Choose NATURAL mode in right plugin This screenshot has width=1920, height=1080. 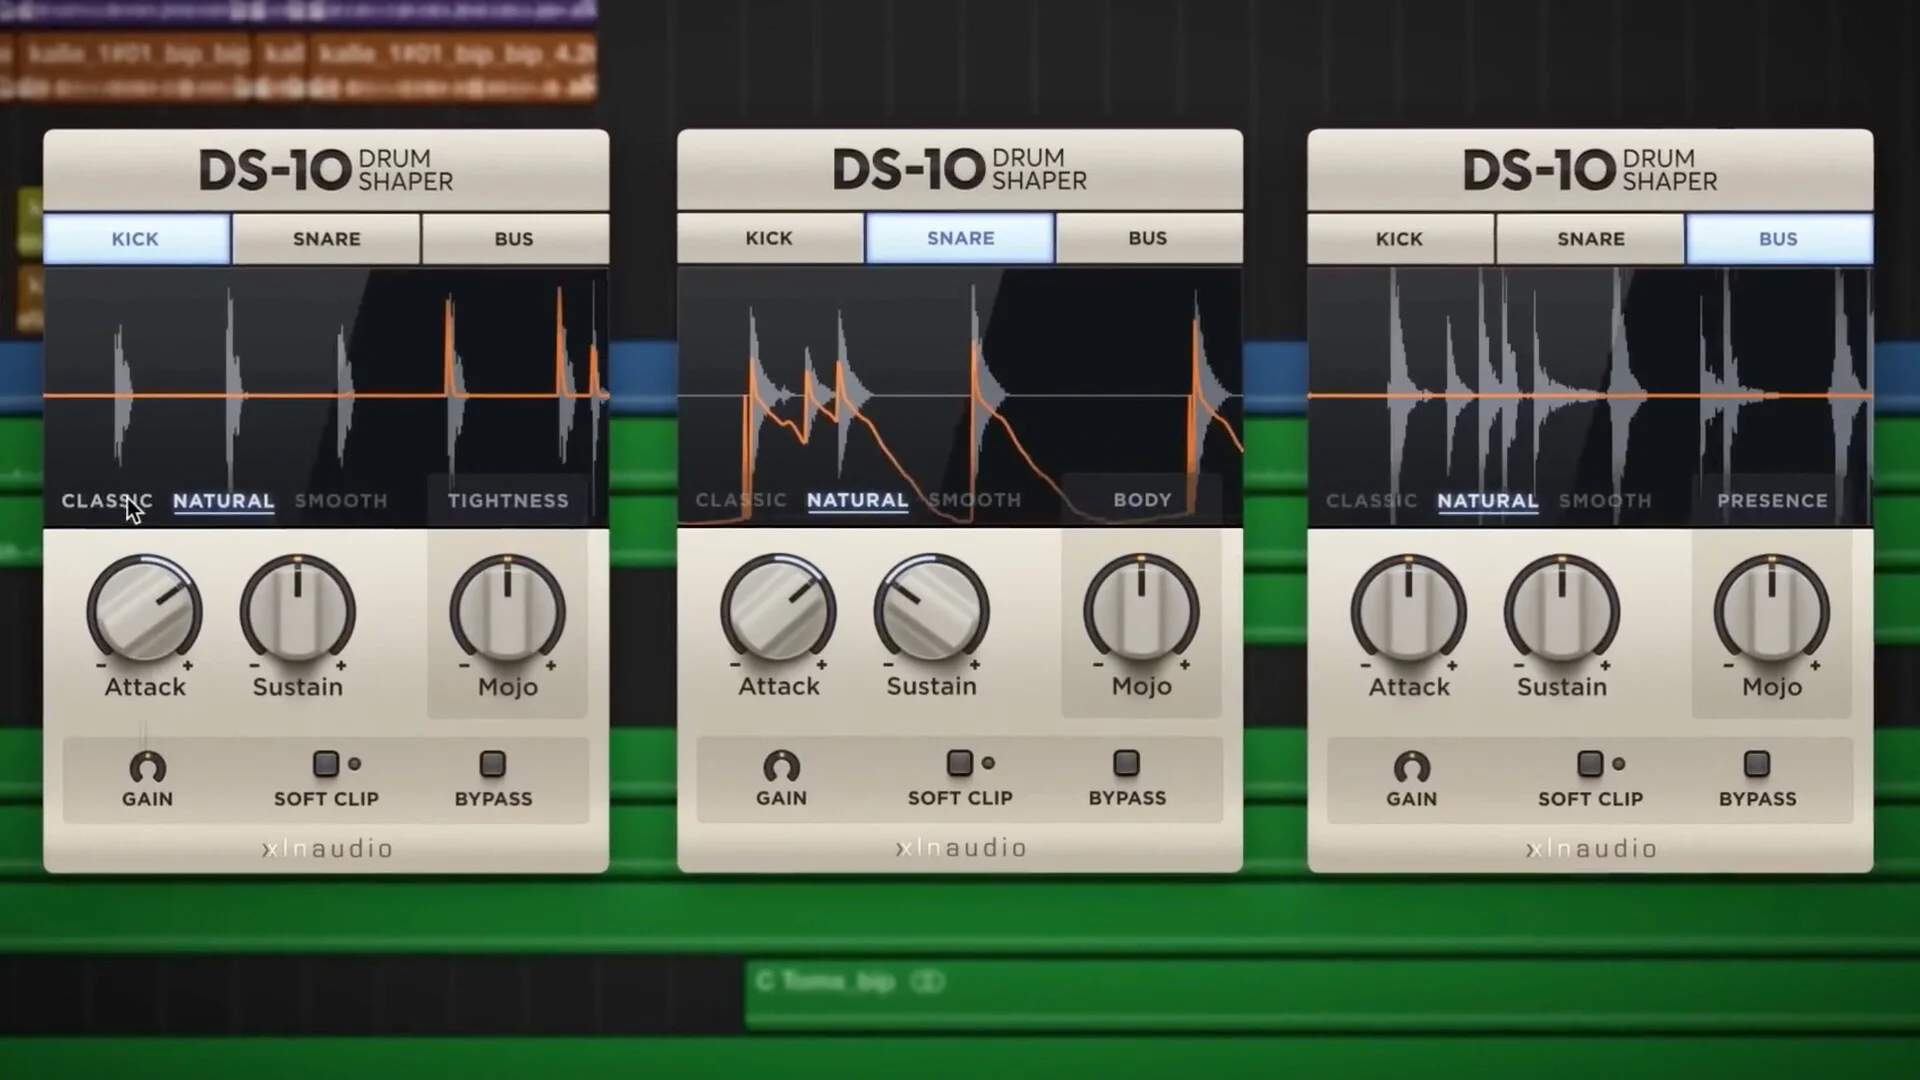point(1487,501)
